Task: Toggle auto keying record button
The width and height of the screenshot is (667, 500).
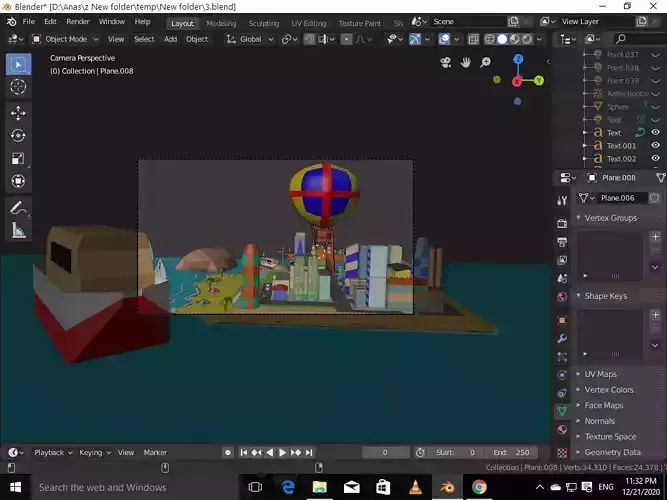Action: pyautogui.click(x=228, y=452)
